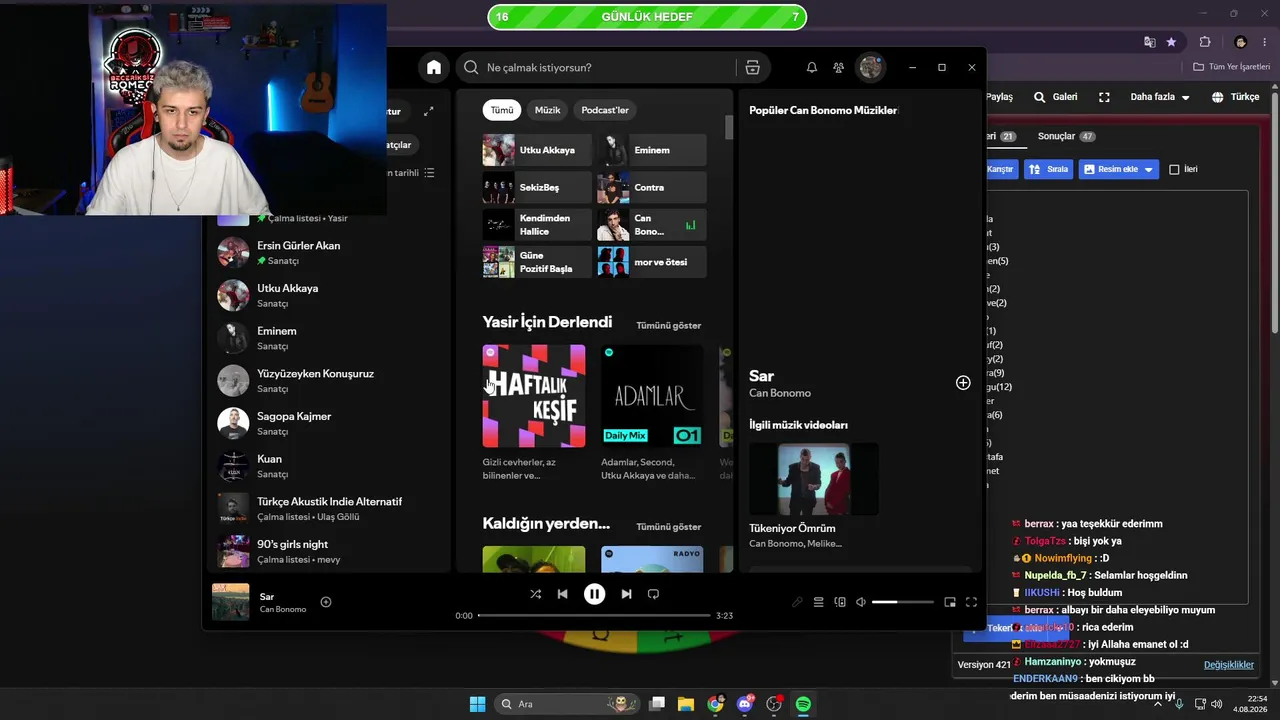Open the Kendimden Hallice shortcut tile
Viewport: 1280px width, 720px height.
click(537, 225)
